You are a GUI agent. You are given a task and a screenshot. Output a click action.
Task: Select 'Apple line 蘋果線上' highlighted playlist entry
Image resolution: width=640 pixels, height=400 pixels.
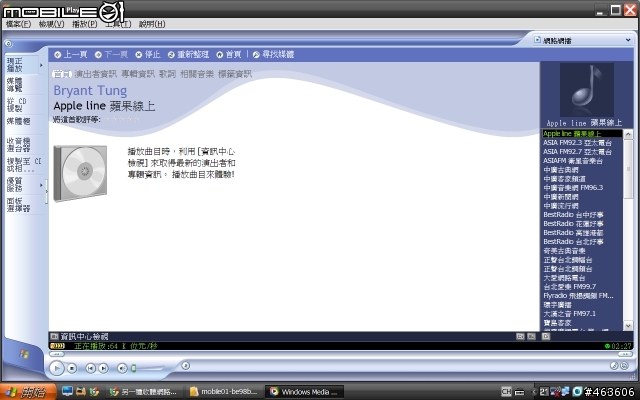click(582, 134)
